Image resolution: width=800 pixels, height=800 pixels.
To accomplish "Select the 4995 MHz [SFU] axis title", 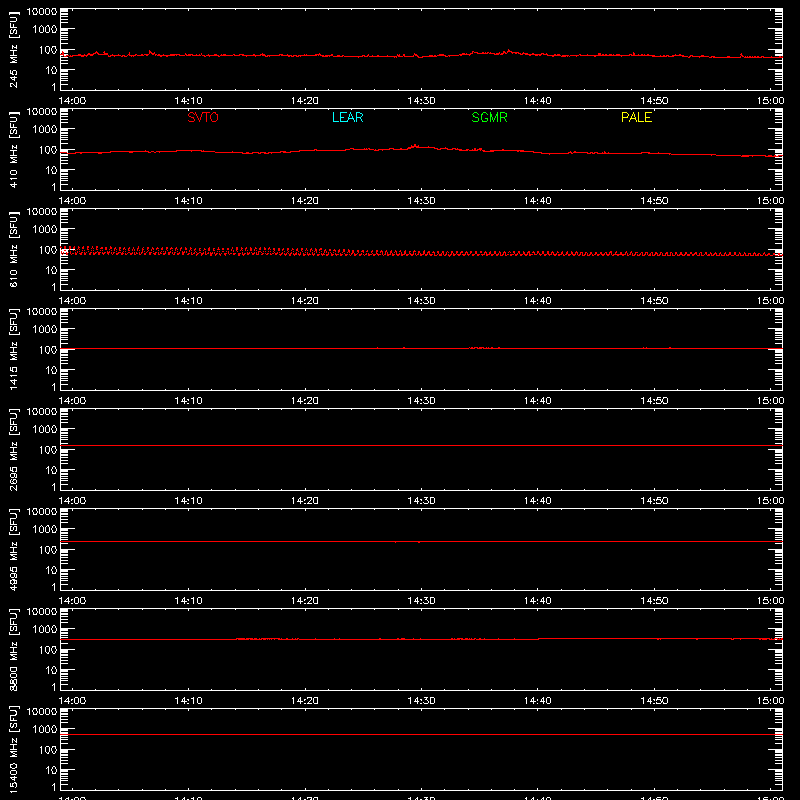I will click(14, 550).
